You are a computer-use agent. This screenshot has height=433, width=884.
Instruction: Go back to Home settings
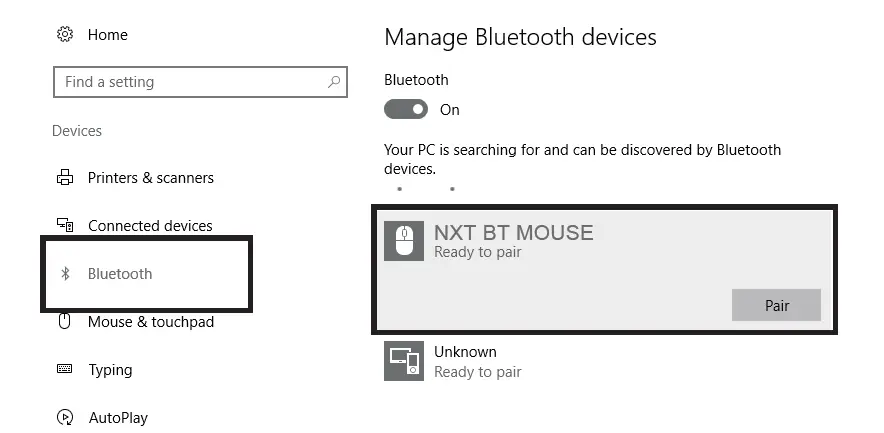click(107, 34)
